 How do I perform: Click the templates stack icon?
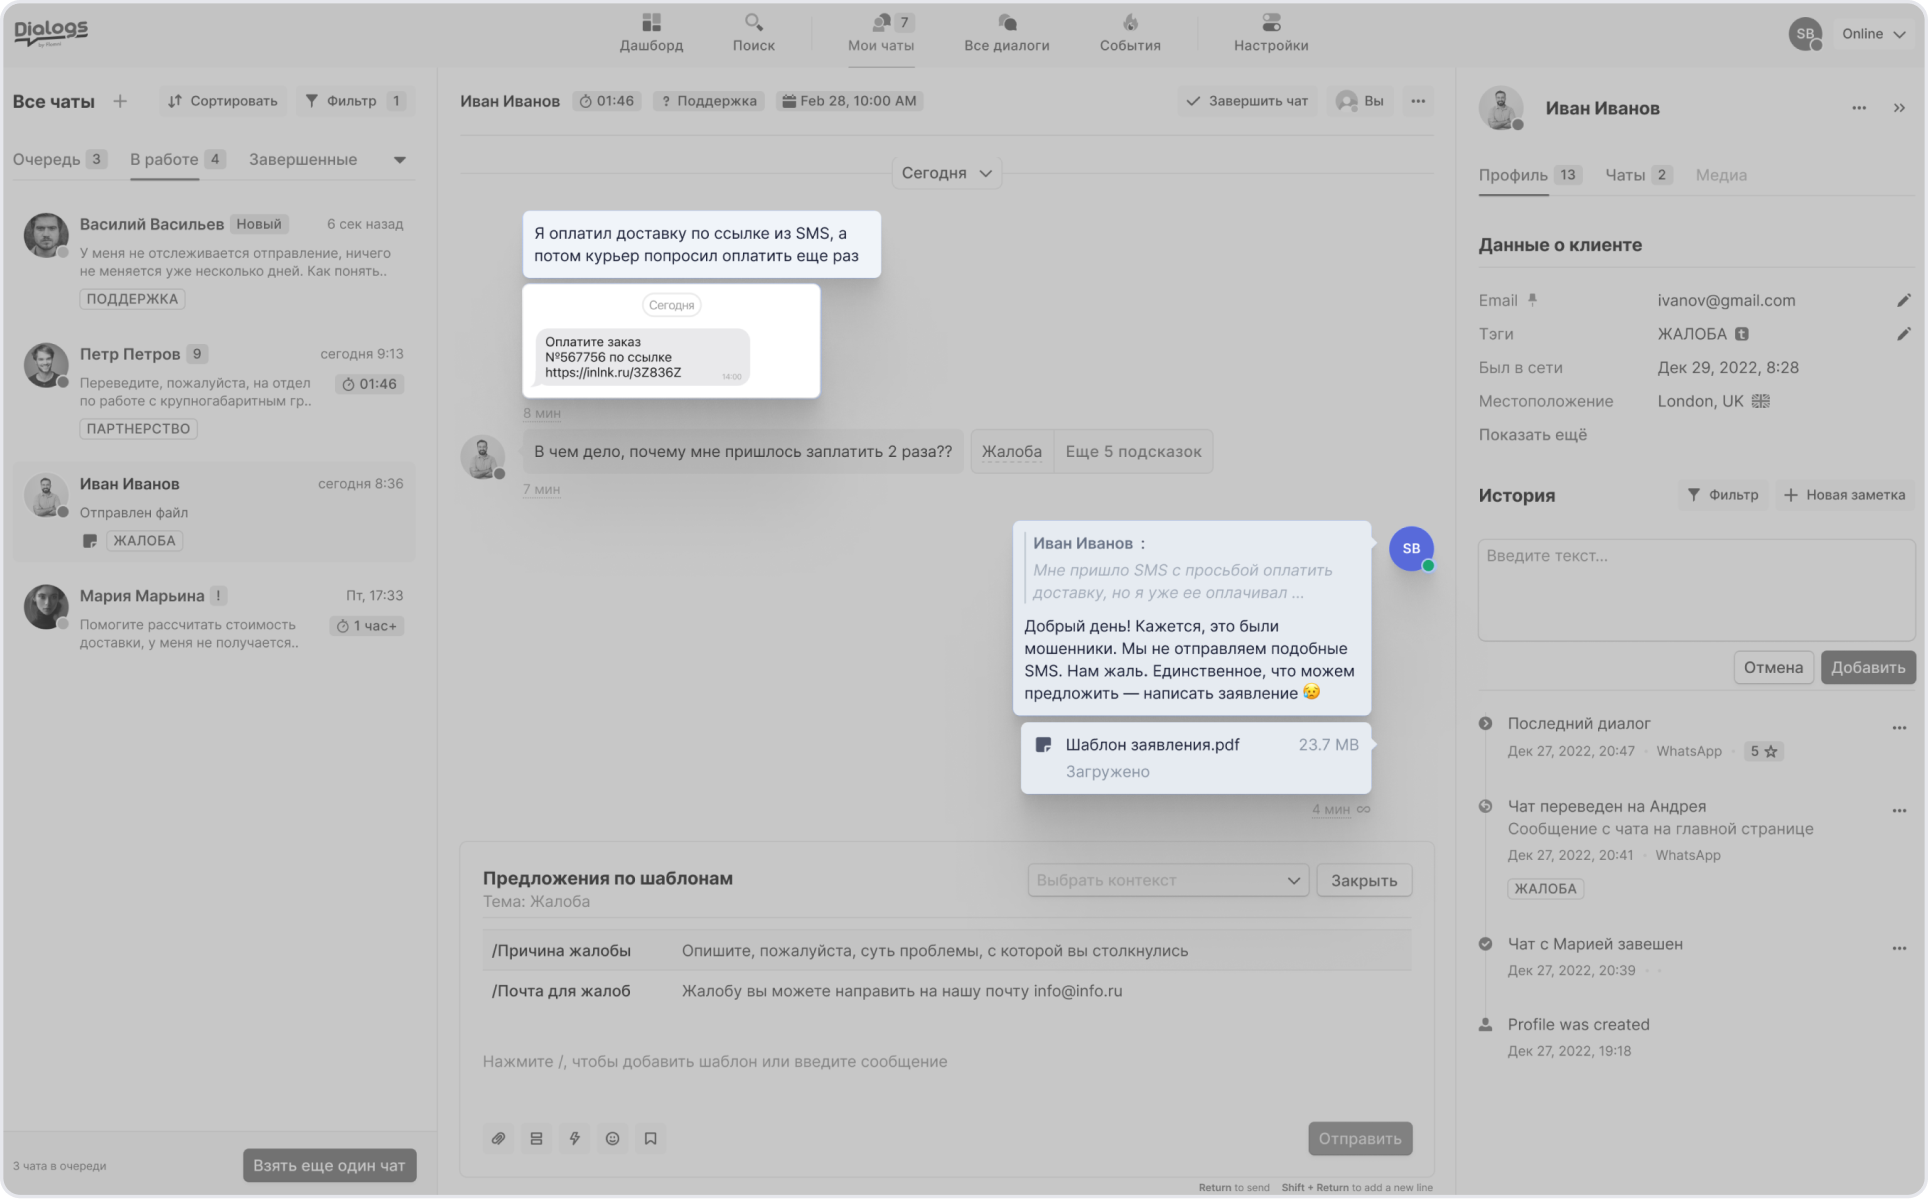[536, 1138]
